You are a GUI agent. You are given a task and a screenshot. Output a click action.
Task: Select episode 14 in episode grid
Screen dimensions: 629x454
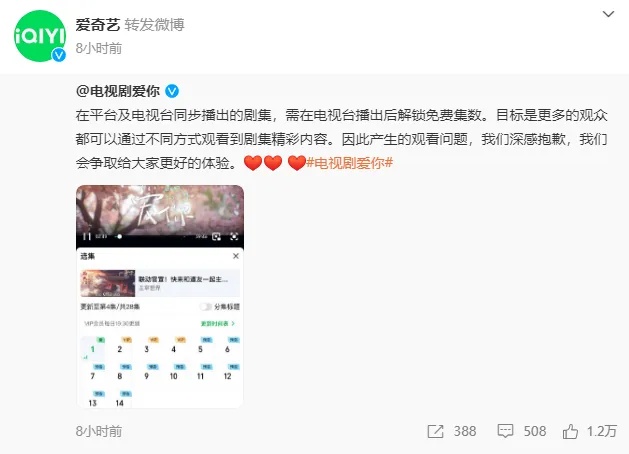pyautogui.click(x=120, y=400)
